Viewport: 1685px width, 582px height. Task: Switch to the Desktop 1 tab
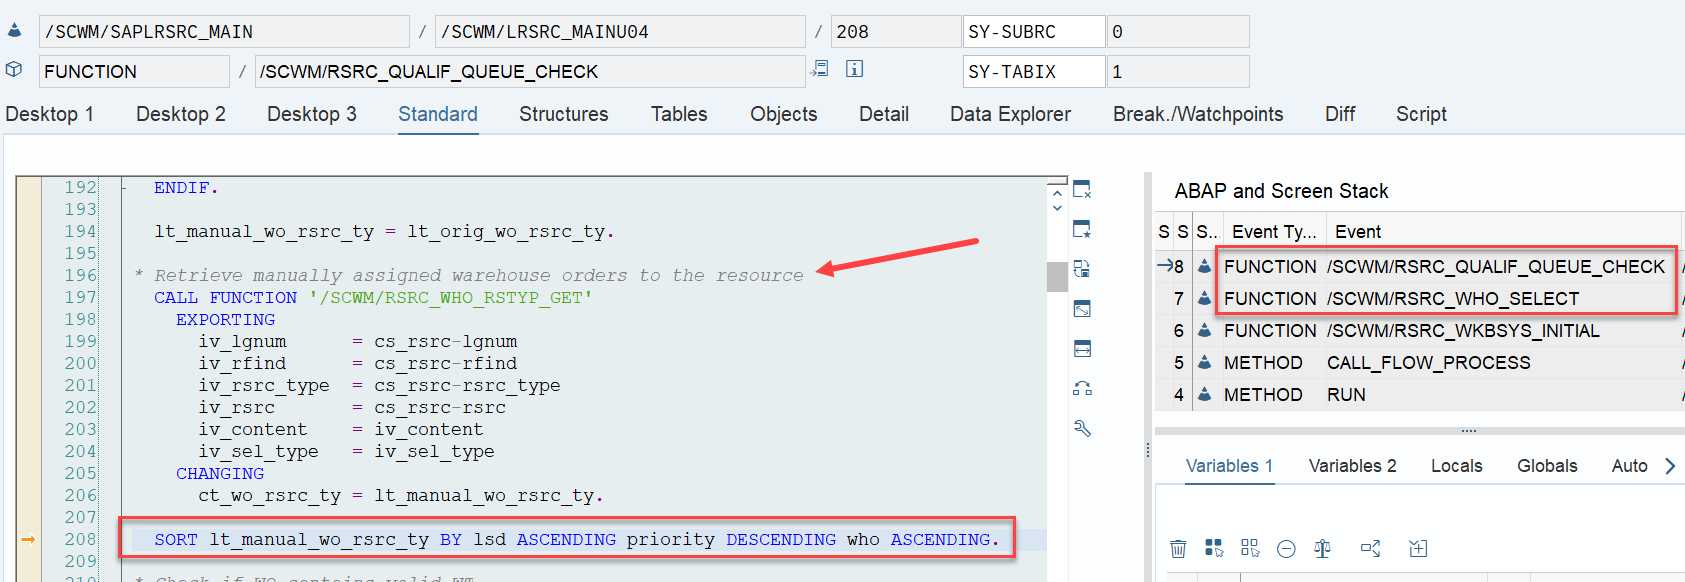click(49, 114)
